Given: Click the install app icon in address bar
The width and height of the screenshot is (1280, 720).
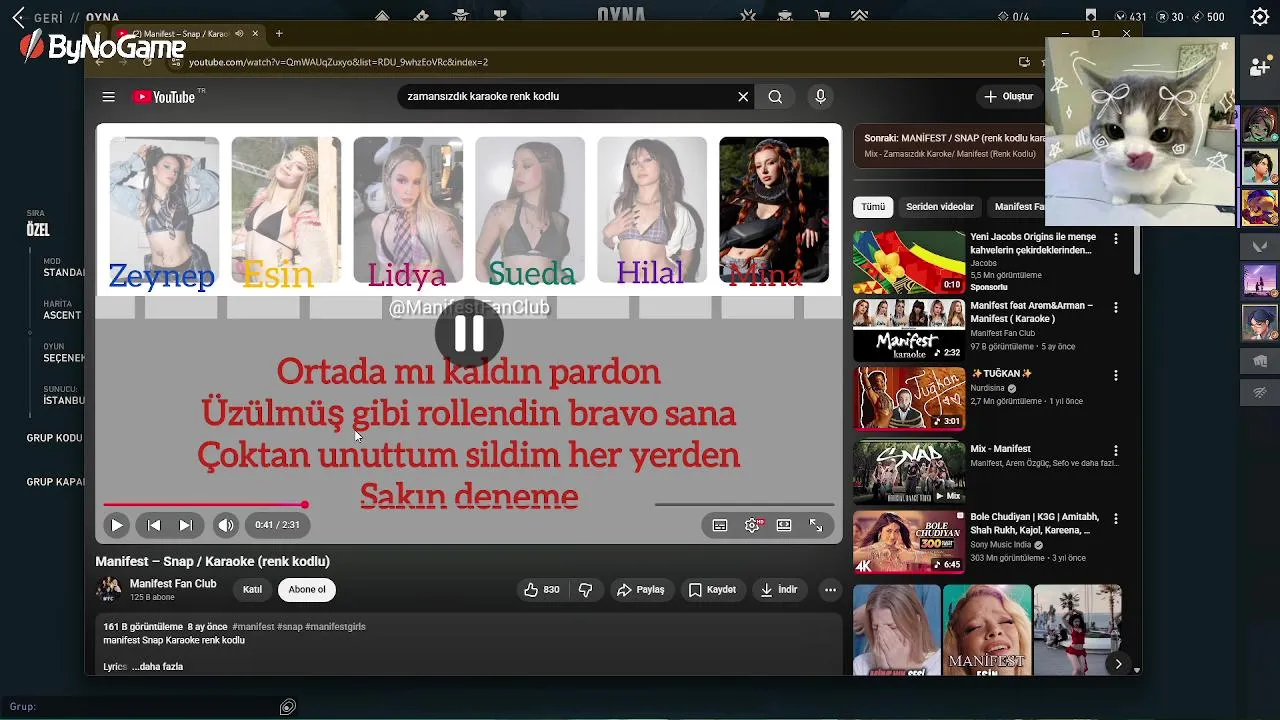Looking at the screenshot, I should click(x=1024, y=62).
